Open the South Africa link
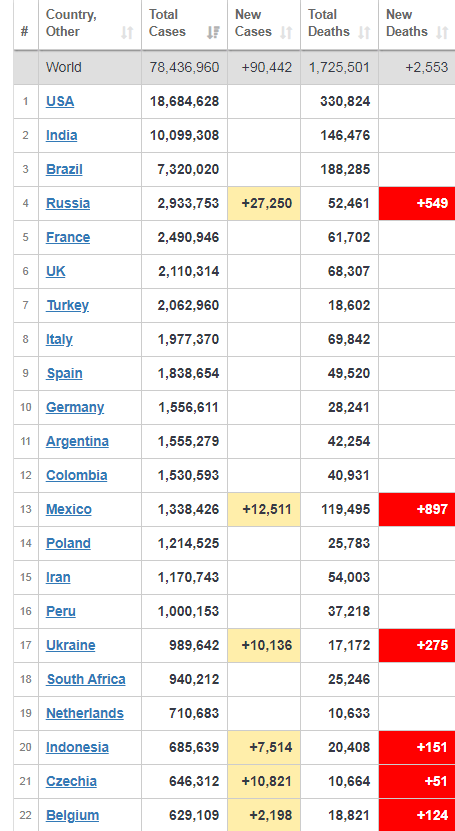455x831 pixels. click(x=86, y=679)
